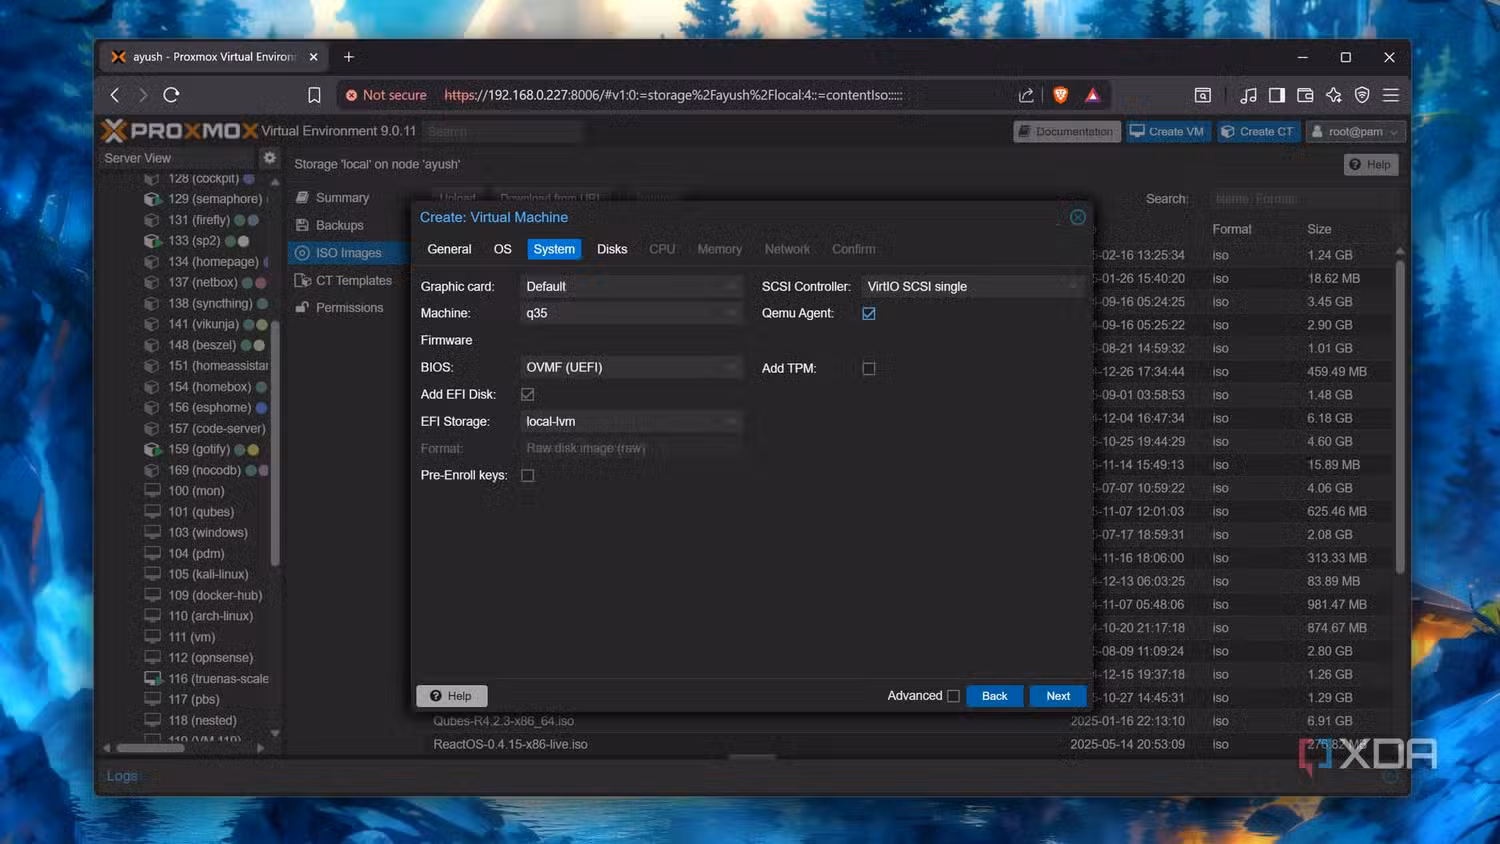
Task: Click the share icon in the address bar
Action: tap(1026, 95)
